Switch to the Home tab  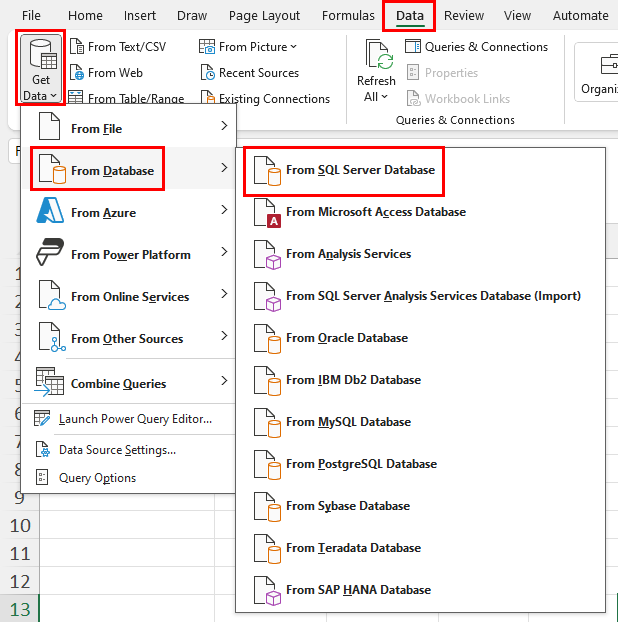tap(85, 15)
